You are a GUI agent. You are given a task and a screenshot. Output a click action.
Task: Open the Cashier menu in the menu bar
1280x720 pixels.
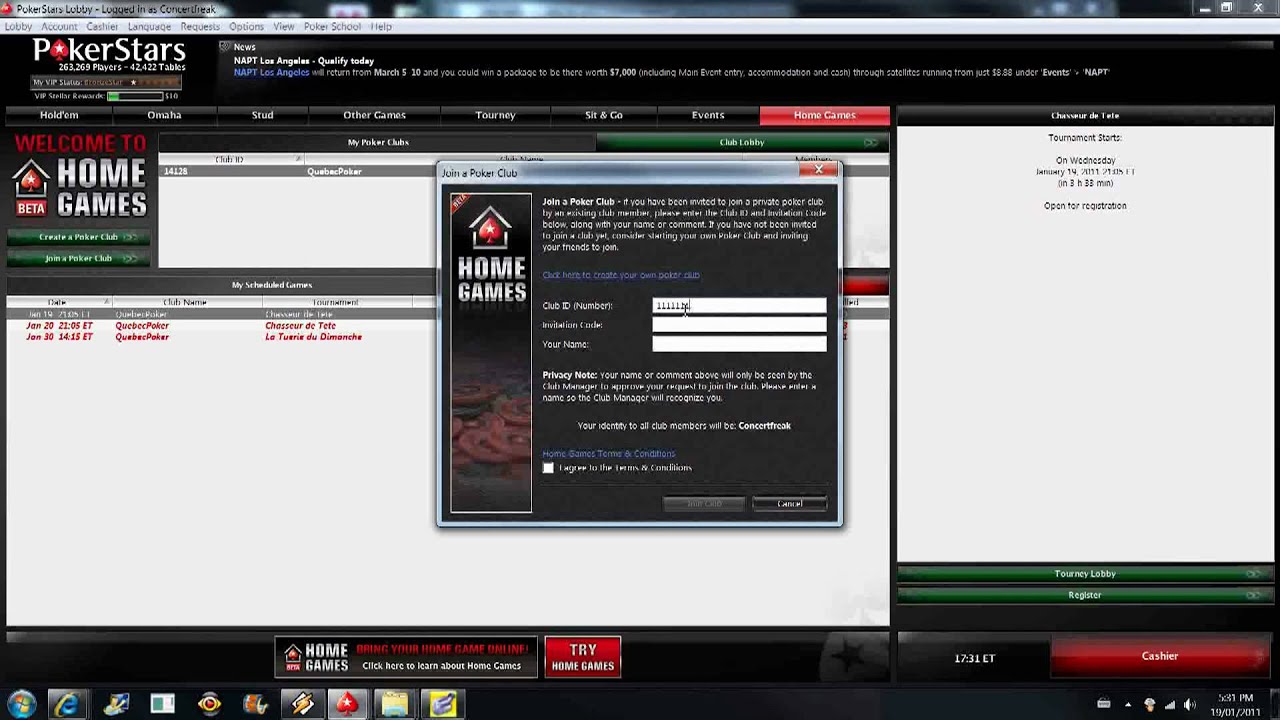pyautogui.click(x=102, y=26)
